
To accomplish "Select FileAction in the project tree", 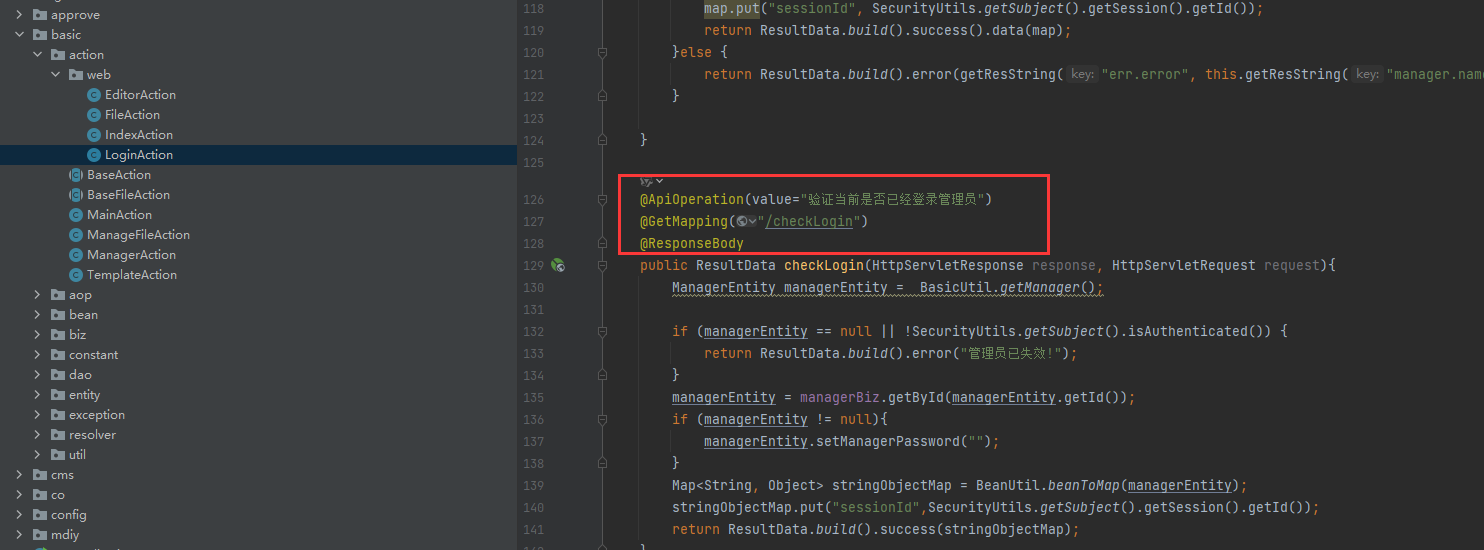I will 132,115.
